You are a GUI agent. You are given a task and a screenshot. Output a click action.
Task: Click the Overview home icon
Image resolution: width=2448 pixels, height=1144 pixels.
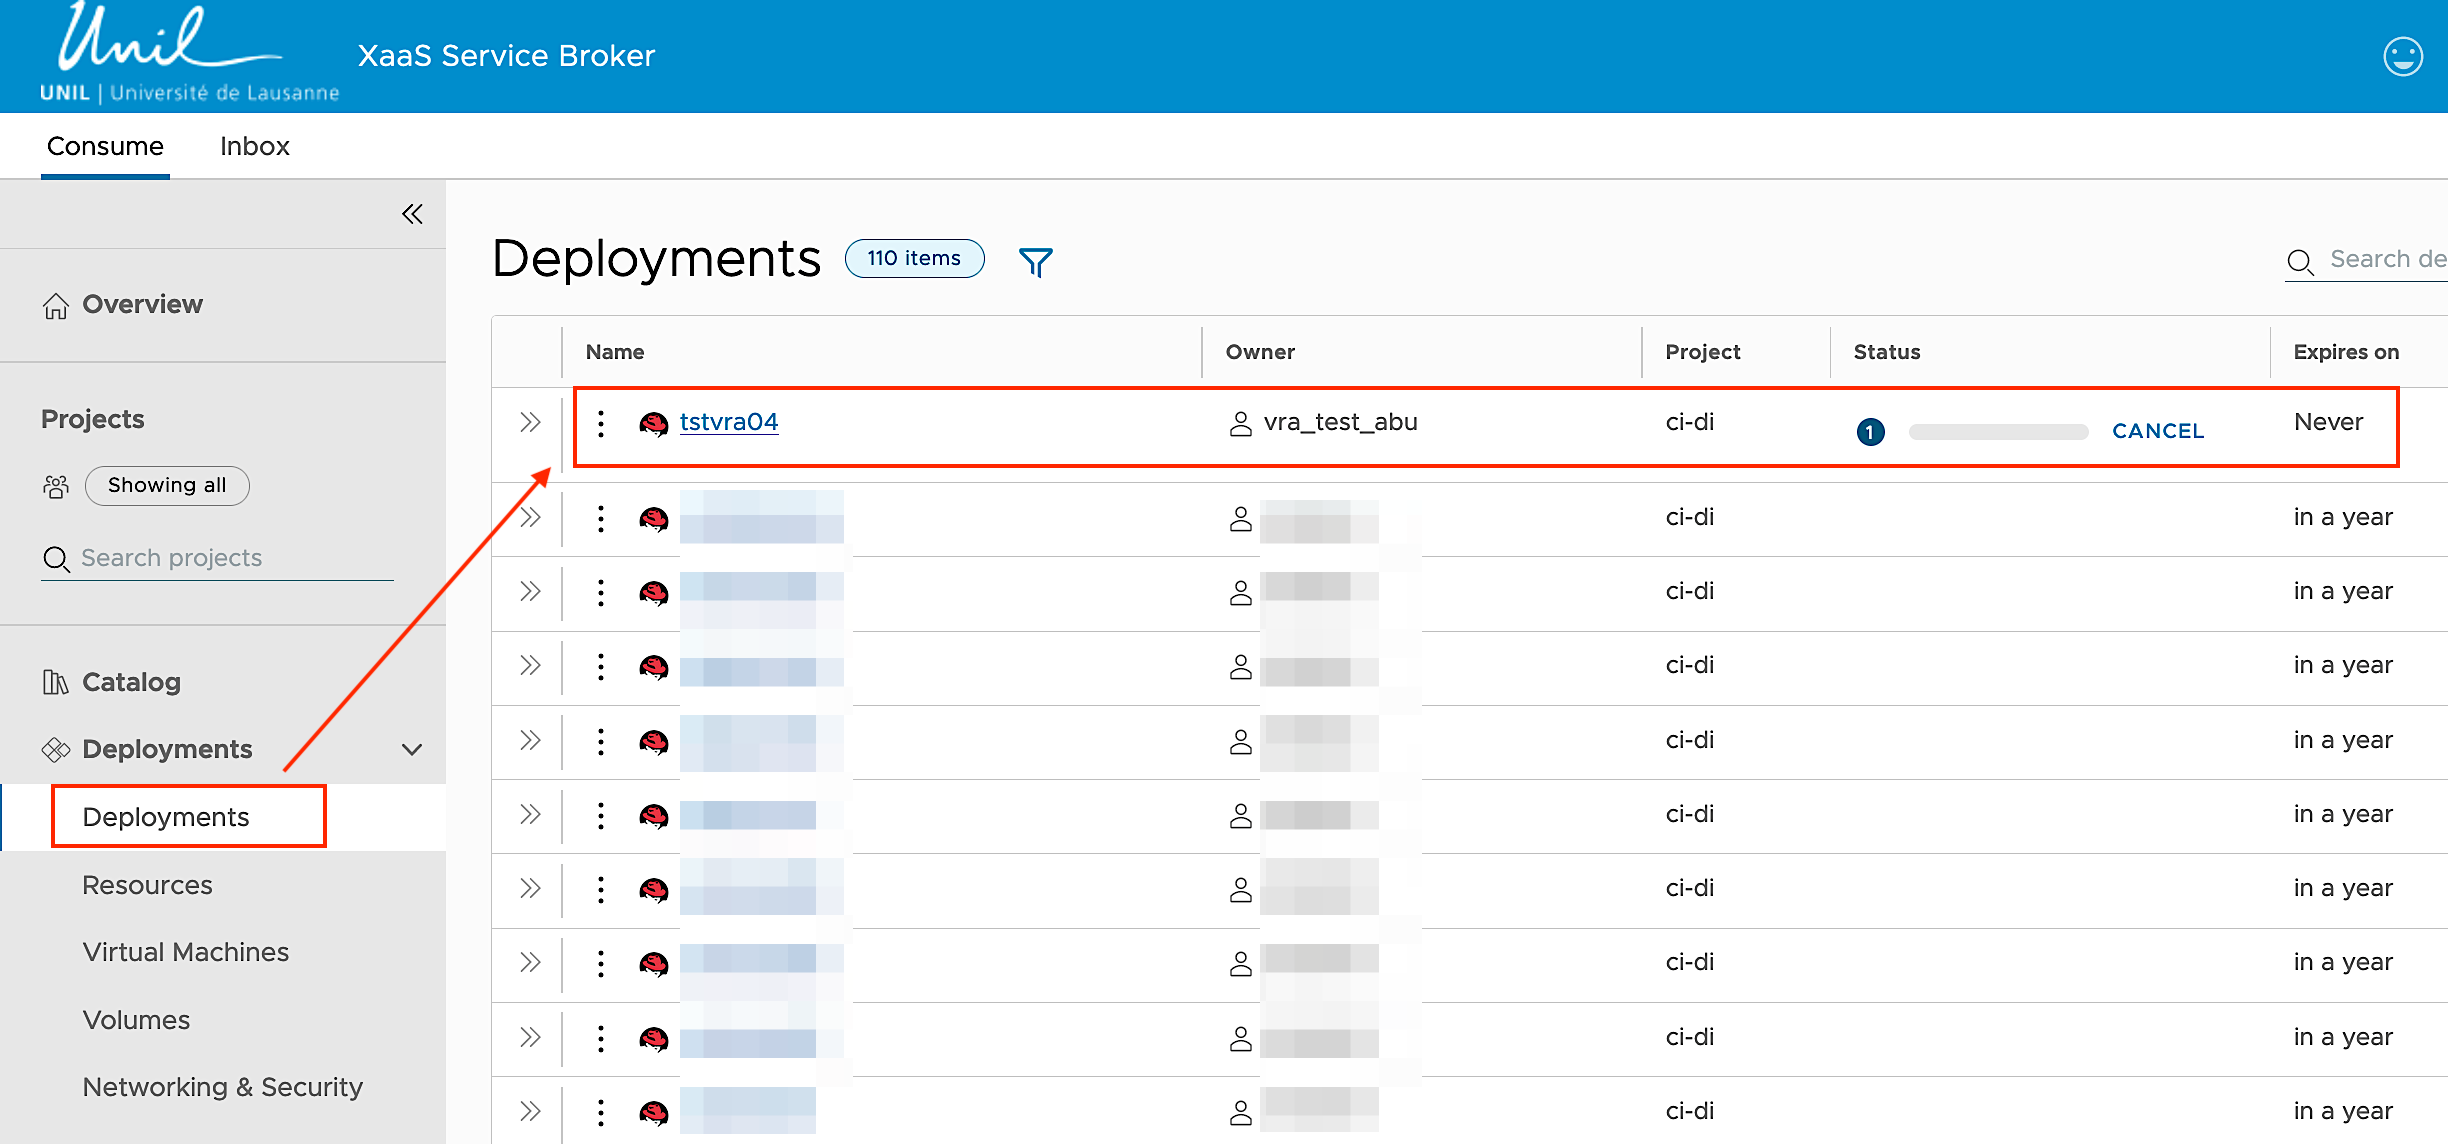click(56, 305)
